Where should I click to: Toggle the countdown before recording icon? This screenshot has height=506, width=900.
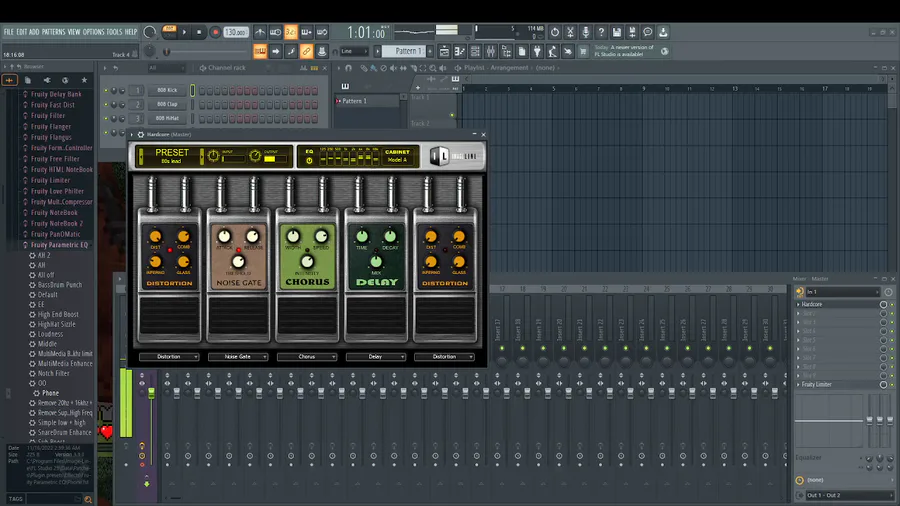tap(291, 32)
